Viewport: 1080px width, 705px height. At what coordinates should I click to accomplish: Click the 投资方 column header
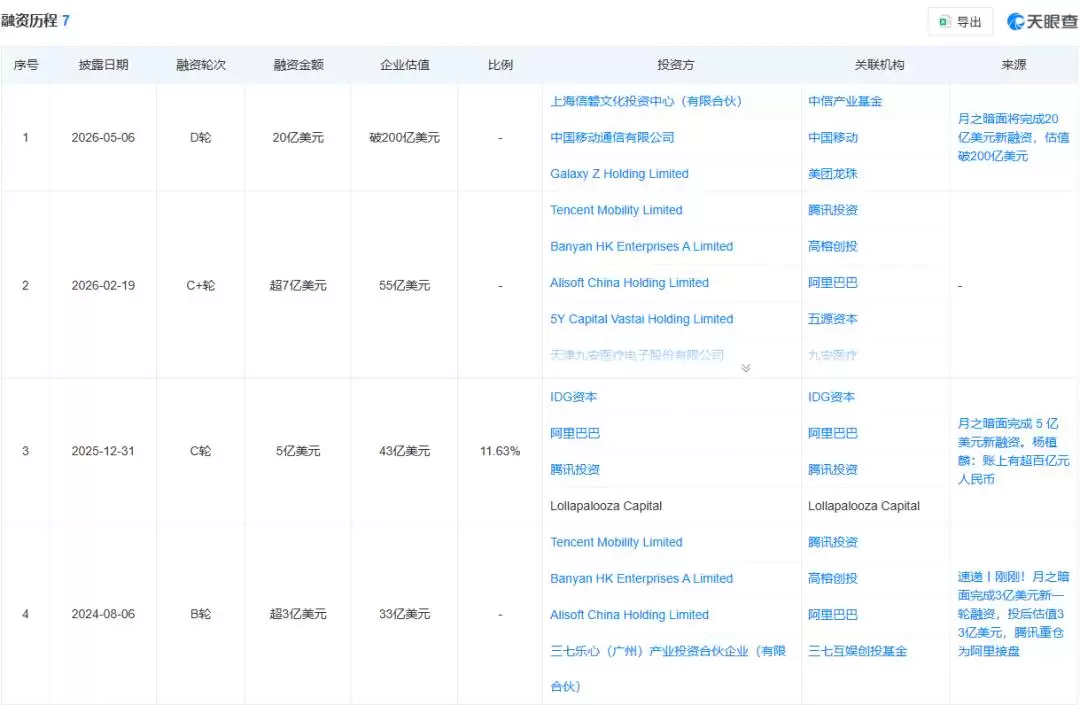(x=675, y=65)
